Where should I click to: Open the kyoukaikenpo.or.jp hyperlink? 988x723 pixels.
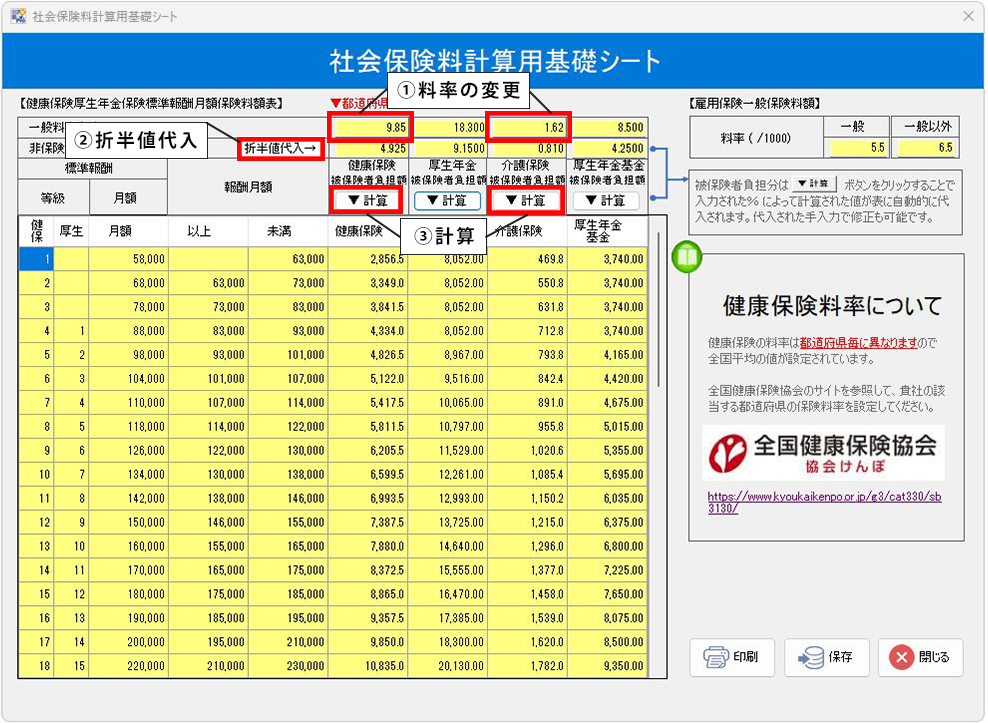[823, 501]
